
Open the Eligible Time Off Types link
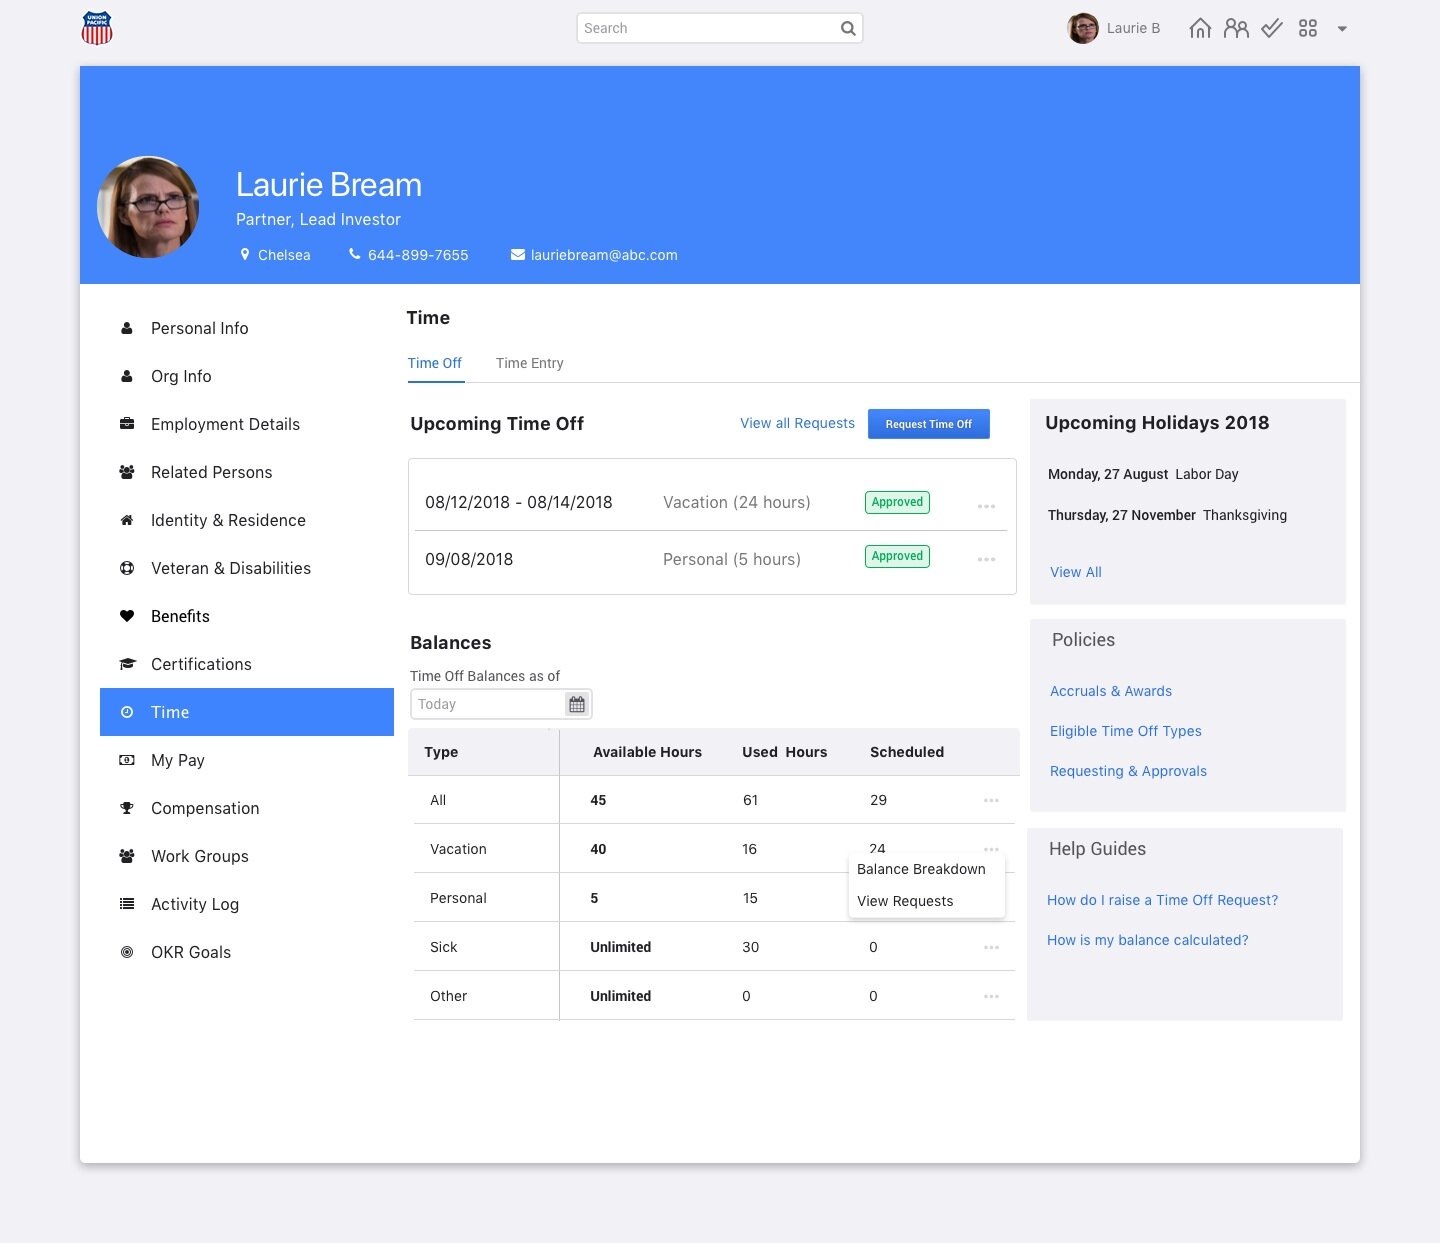coord(1126,731)
